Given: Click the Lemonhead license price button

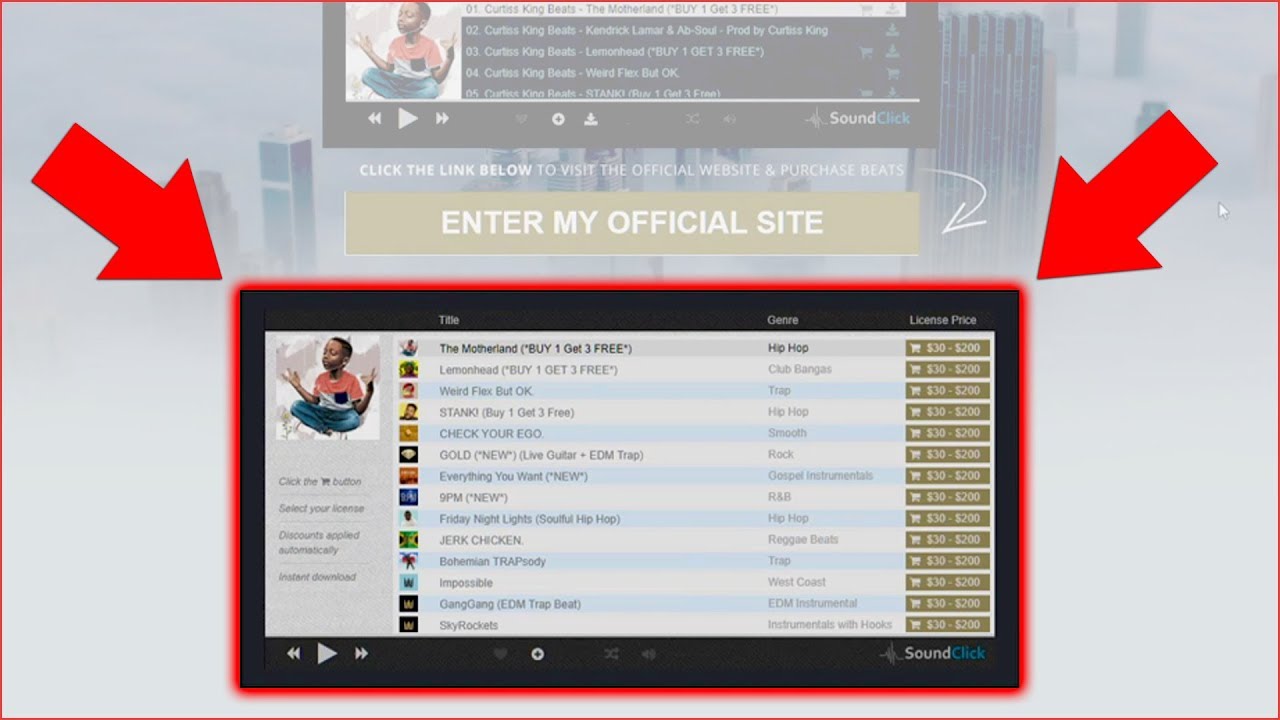Looking at the screenshot, I should coord(948,370).
